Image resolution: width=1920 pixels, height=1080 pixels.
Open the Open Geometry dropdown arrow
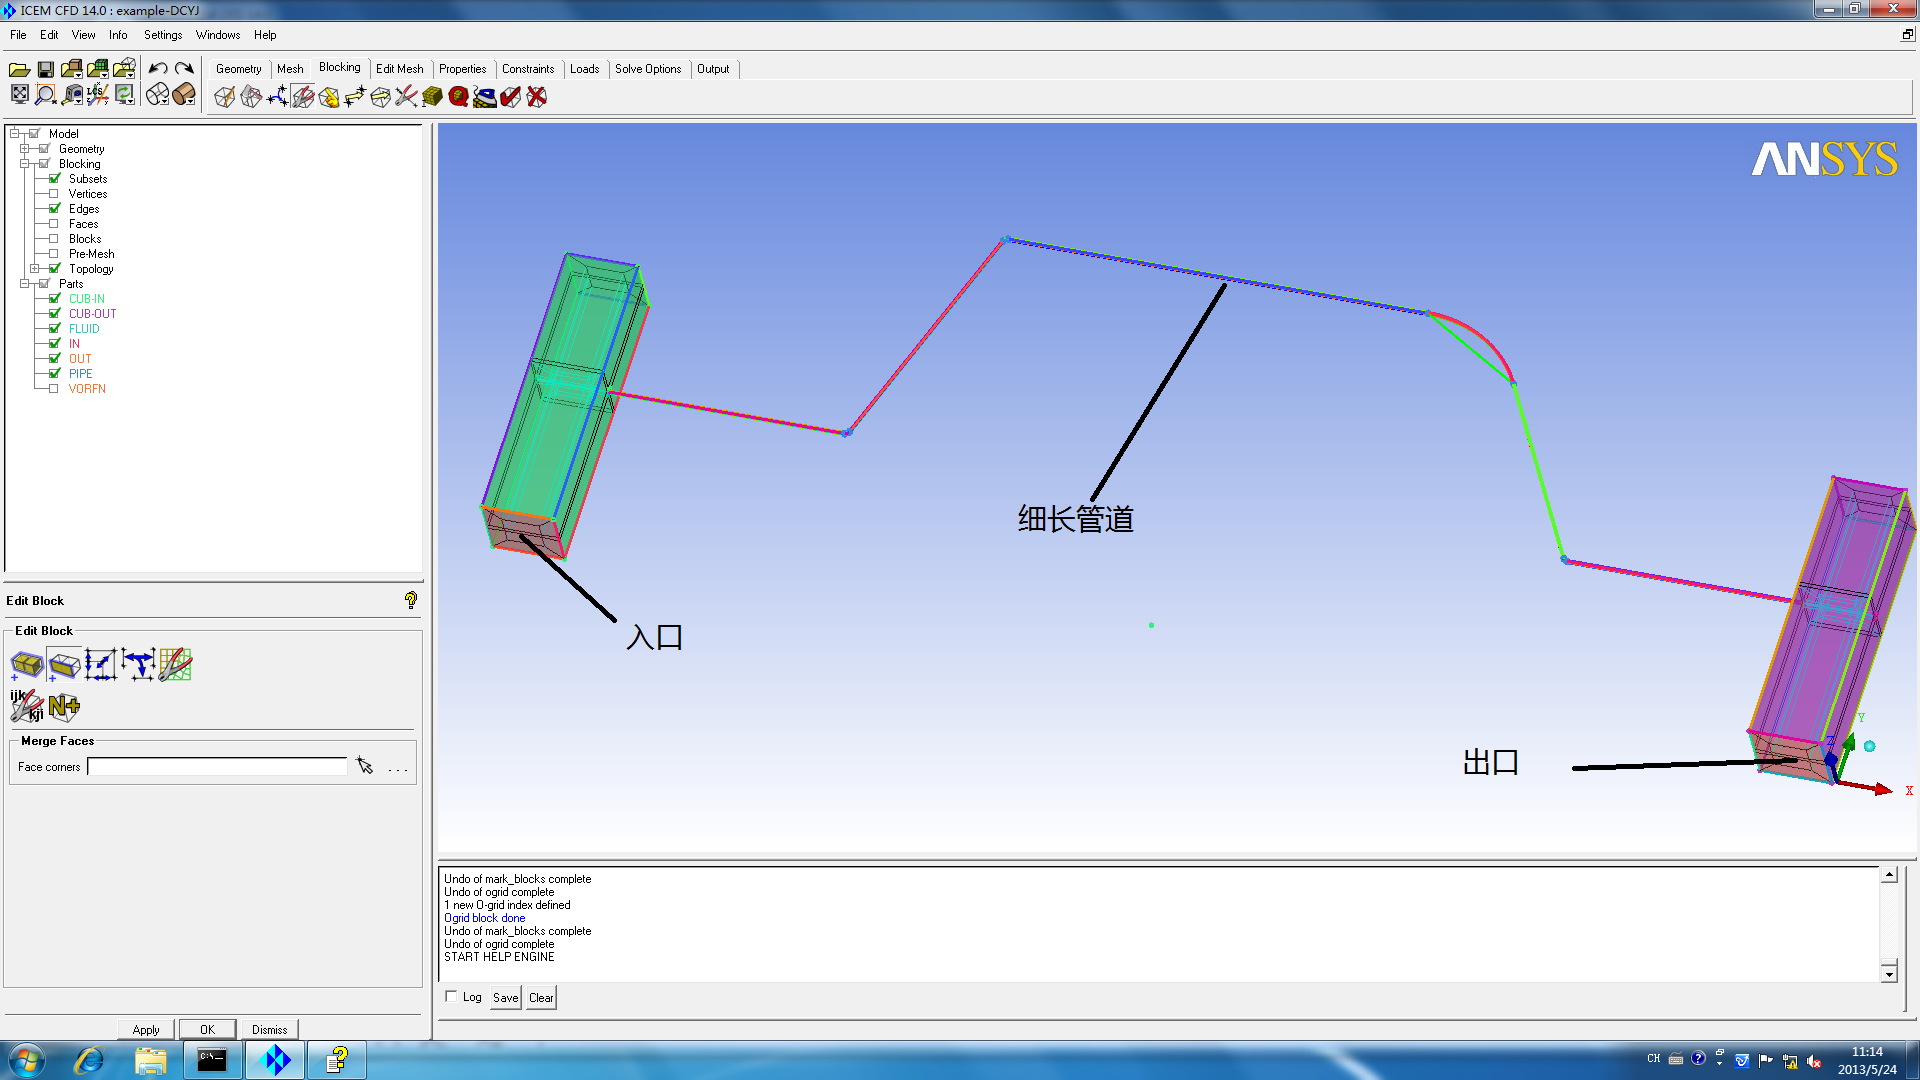(80, 74)
